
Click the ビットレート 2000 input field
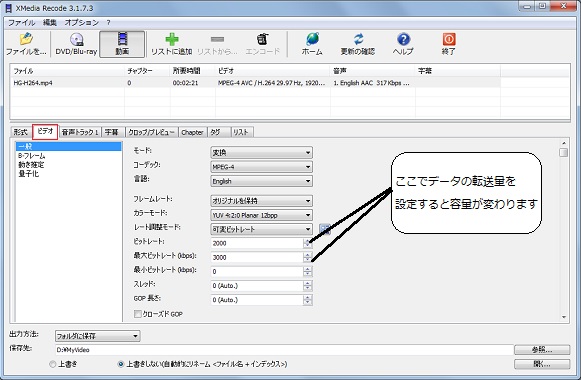257,243
